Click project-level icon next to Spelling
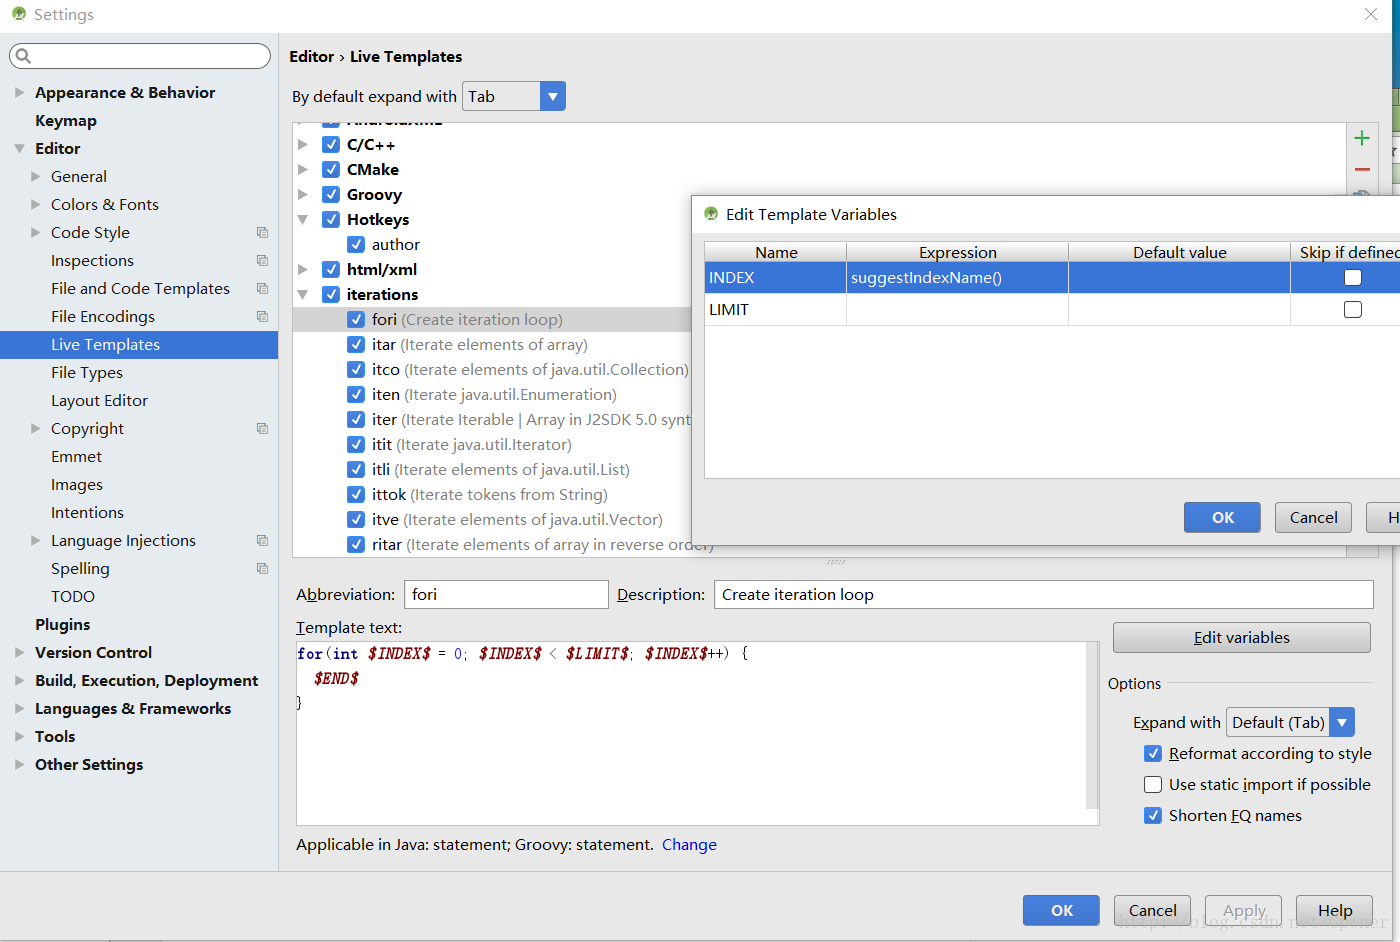1400x942 pixels. click(x=262, y=568)
